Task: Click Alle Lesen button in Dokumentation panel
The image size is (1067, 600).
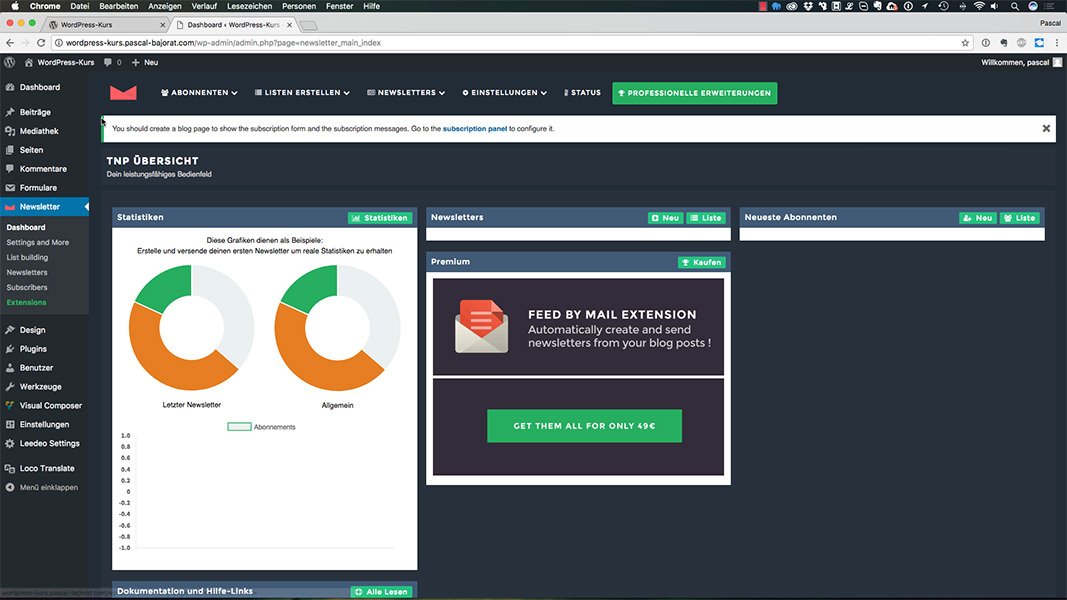Action: click(x=381, y=592)
